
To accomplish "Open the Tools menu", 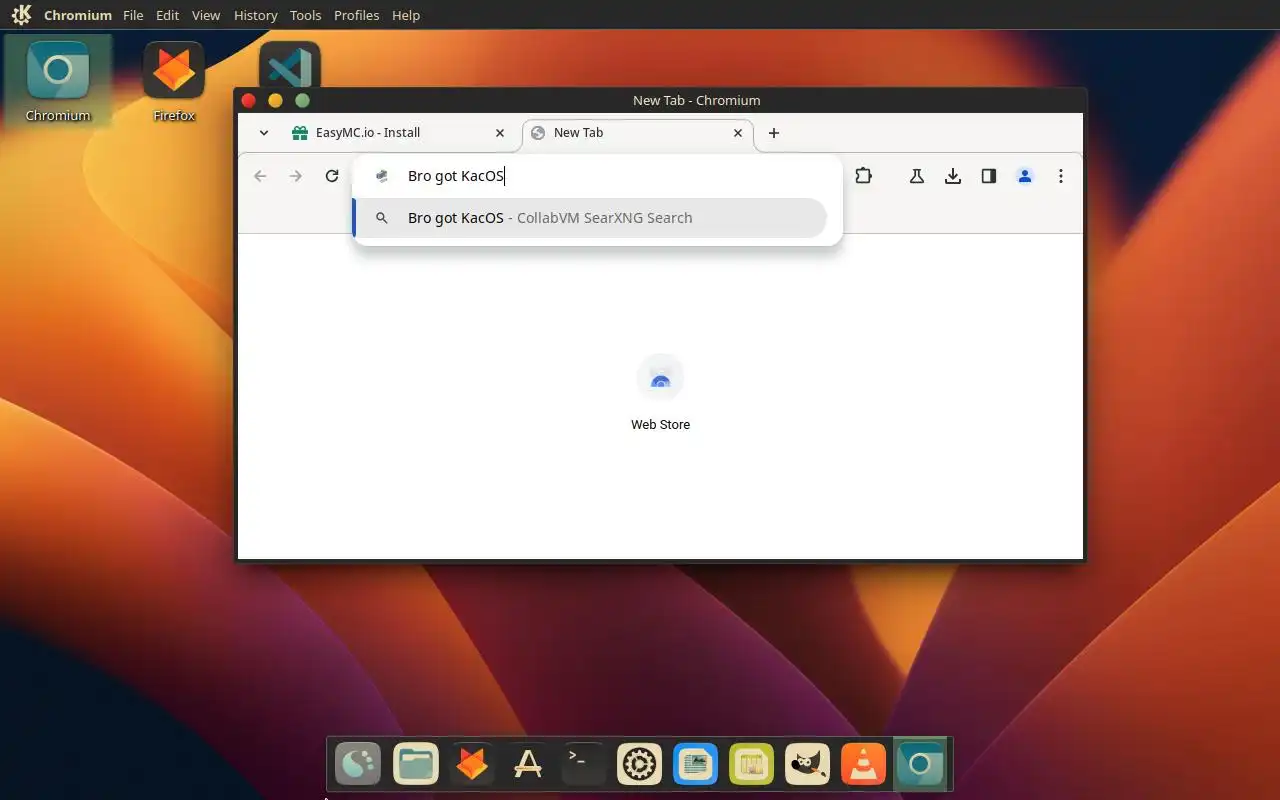I will point(305,15).
